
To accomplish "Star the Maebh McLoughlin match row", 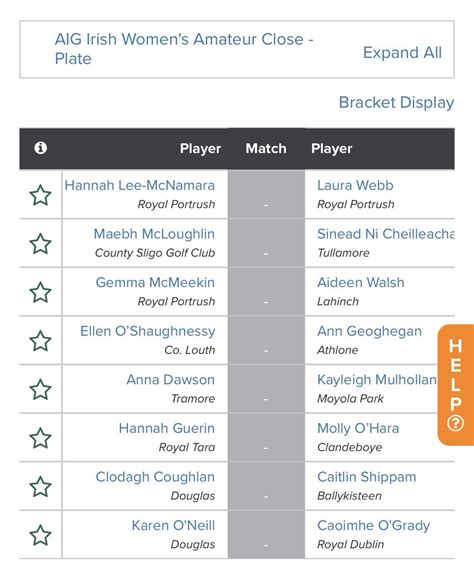I will tap(40, 244).
